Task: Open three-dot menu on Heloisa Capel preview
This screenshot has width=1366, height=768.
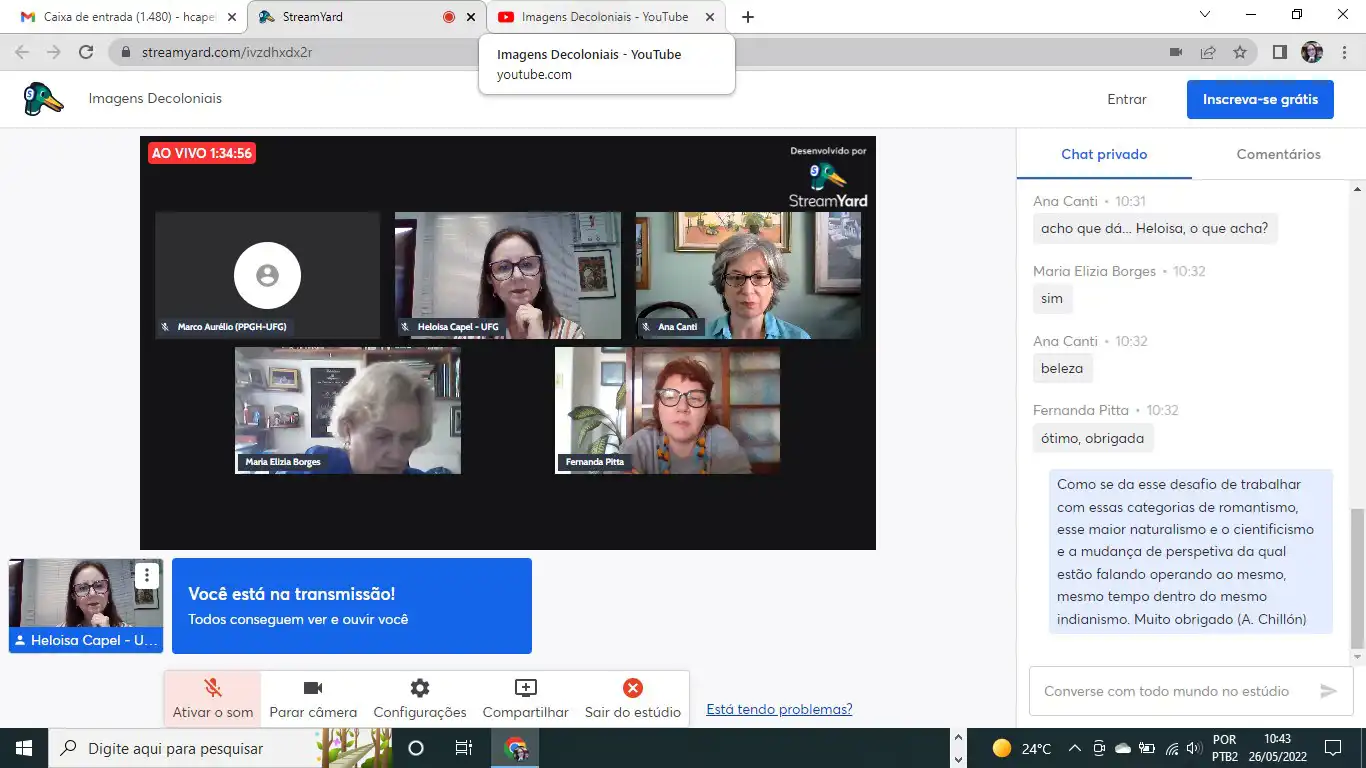Action: pyautogui.click(x=147, y=575)
